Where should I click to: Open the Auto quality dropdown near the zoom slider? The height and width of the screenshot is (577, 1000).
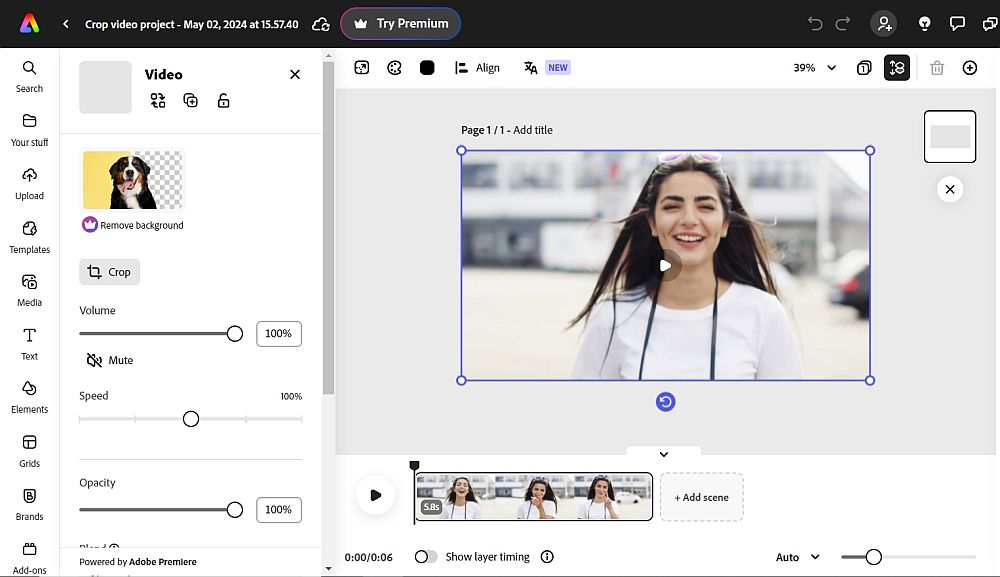796,556
